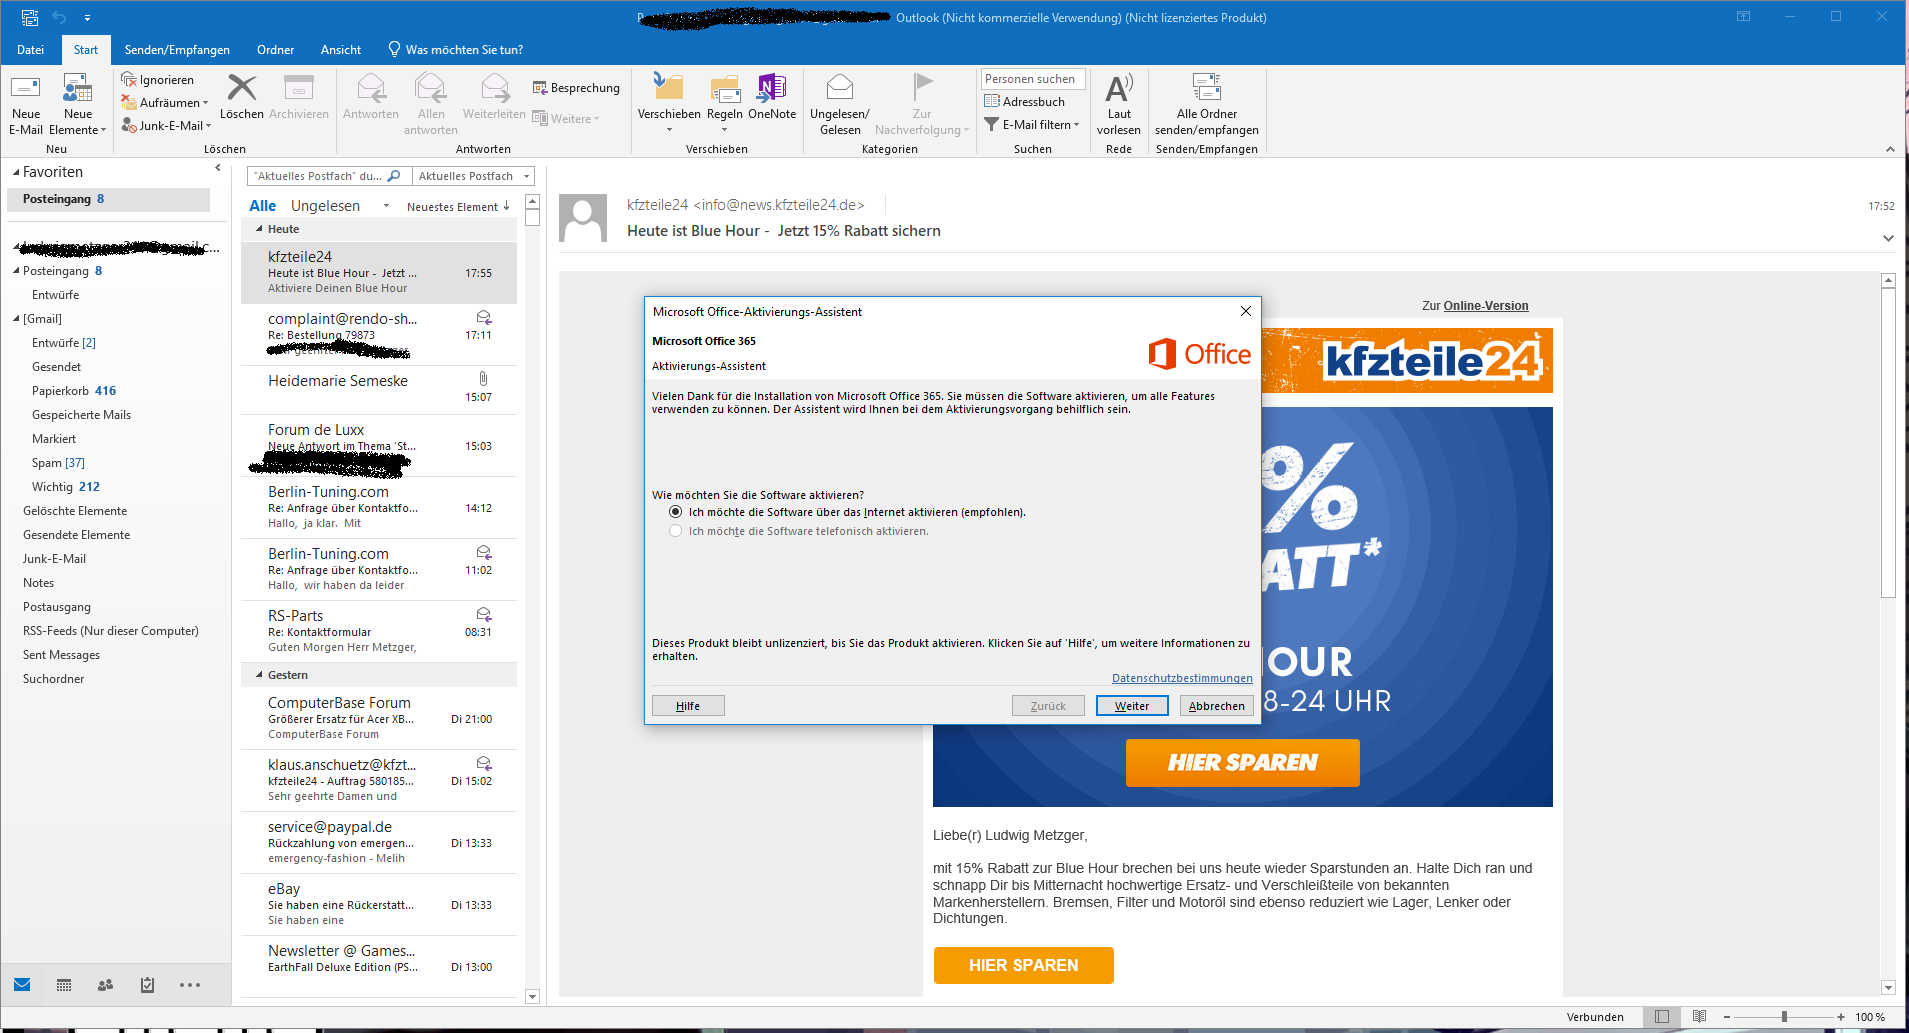Click Hilfe in the activation dialog

pos(688,705)
